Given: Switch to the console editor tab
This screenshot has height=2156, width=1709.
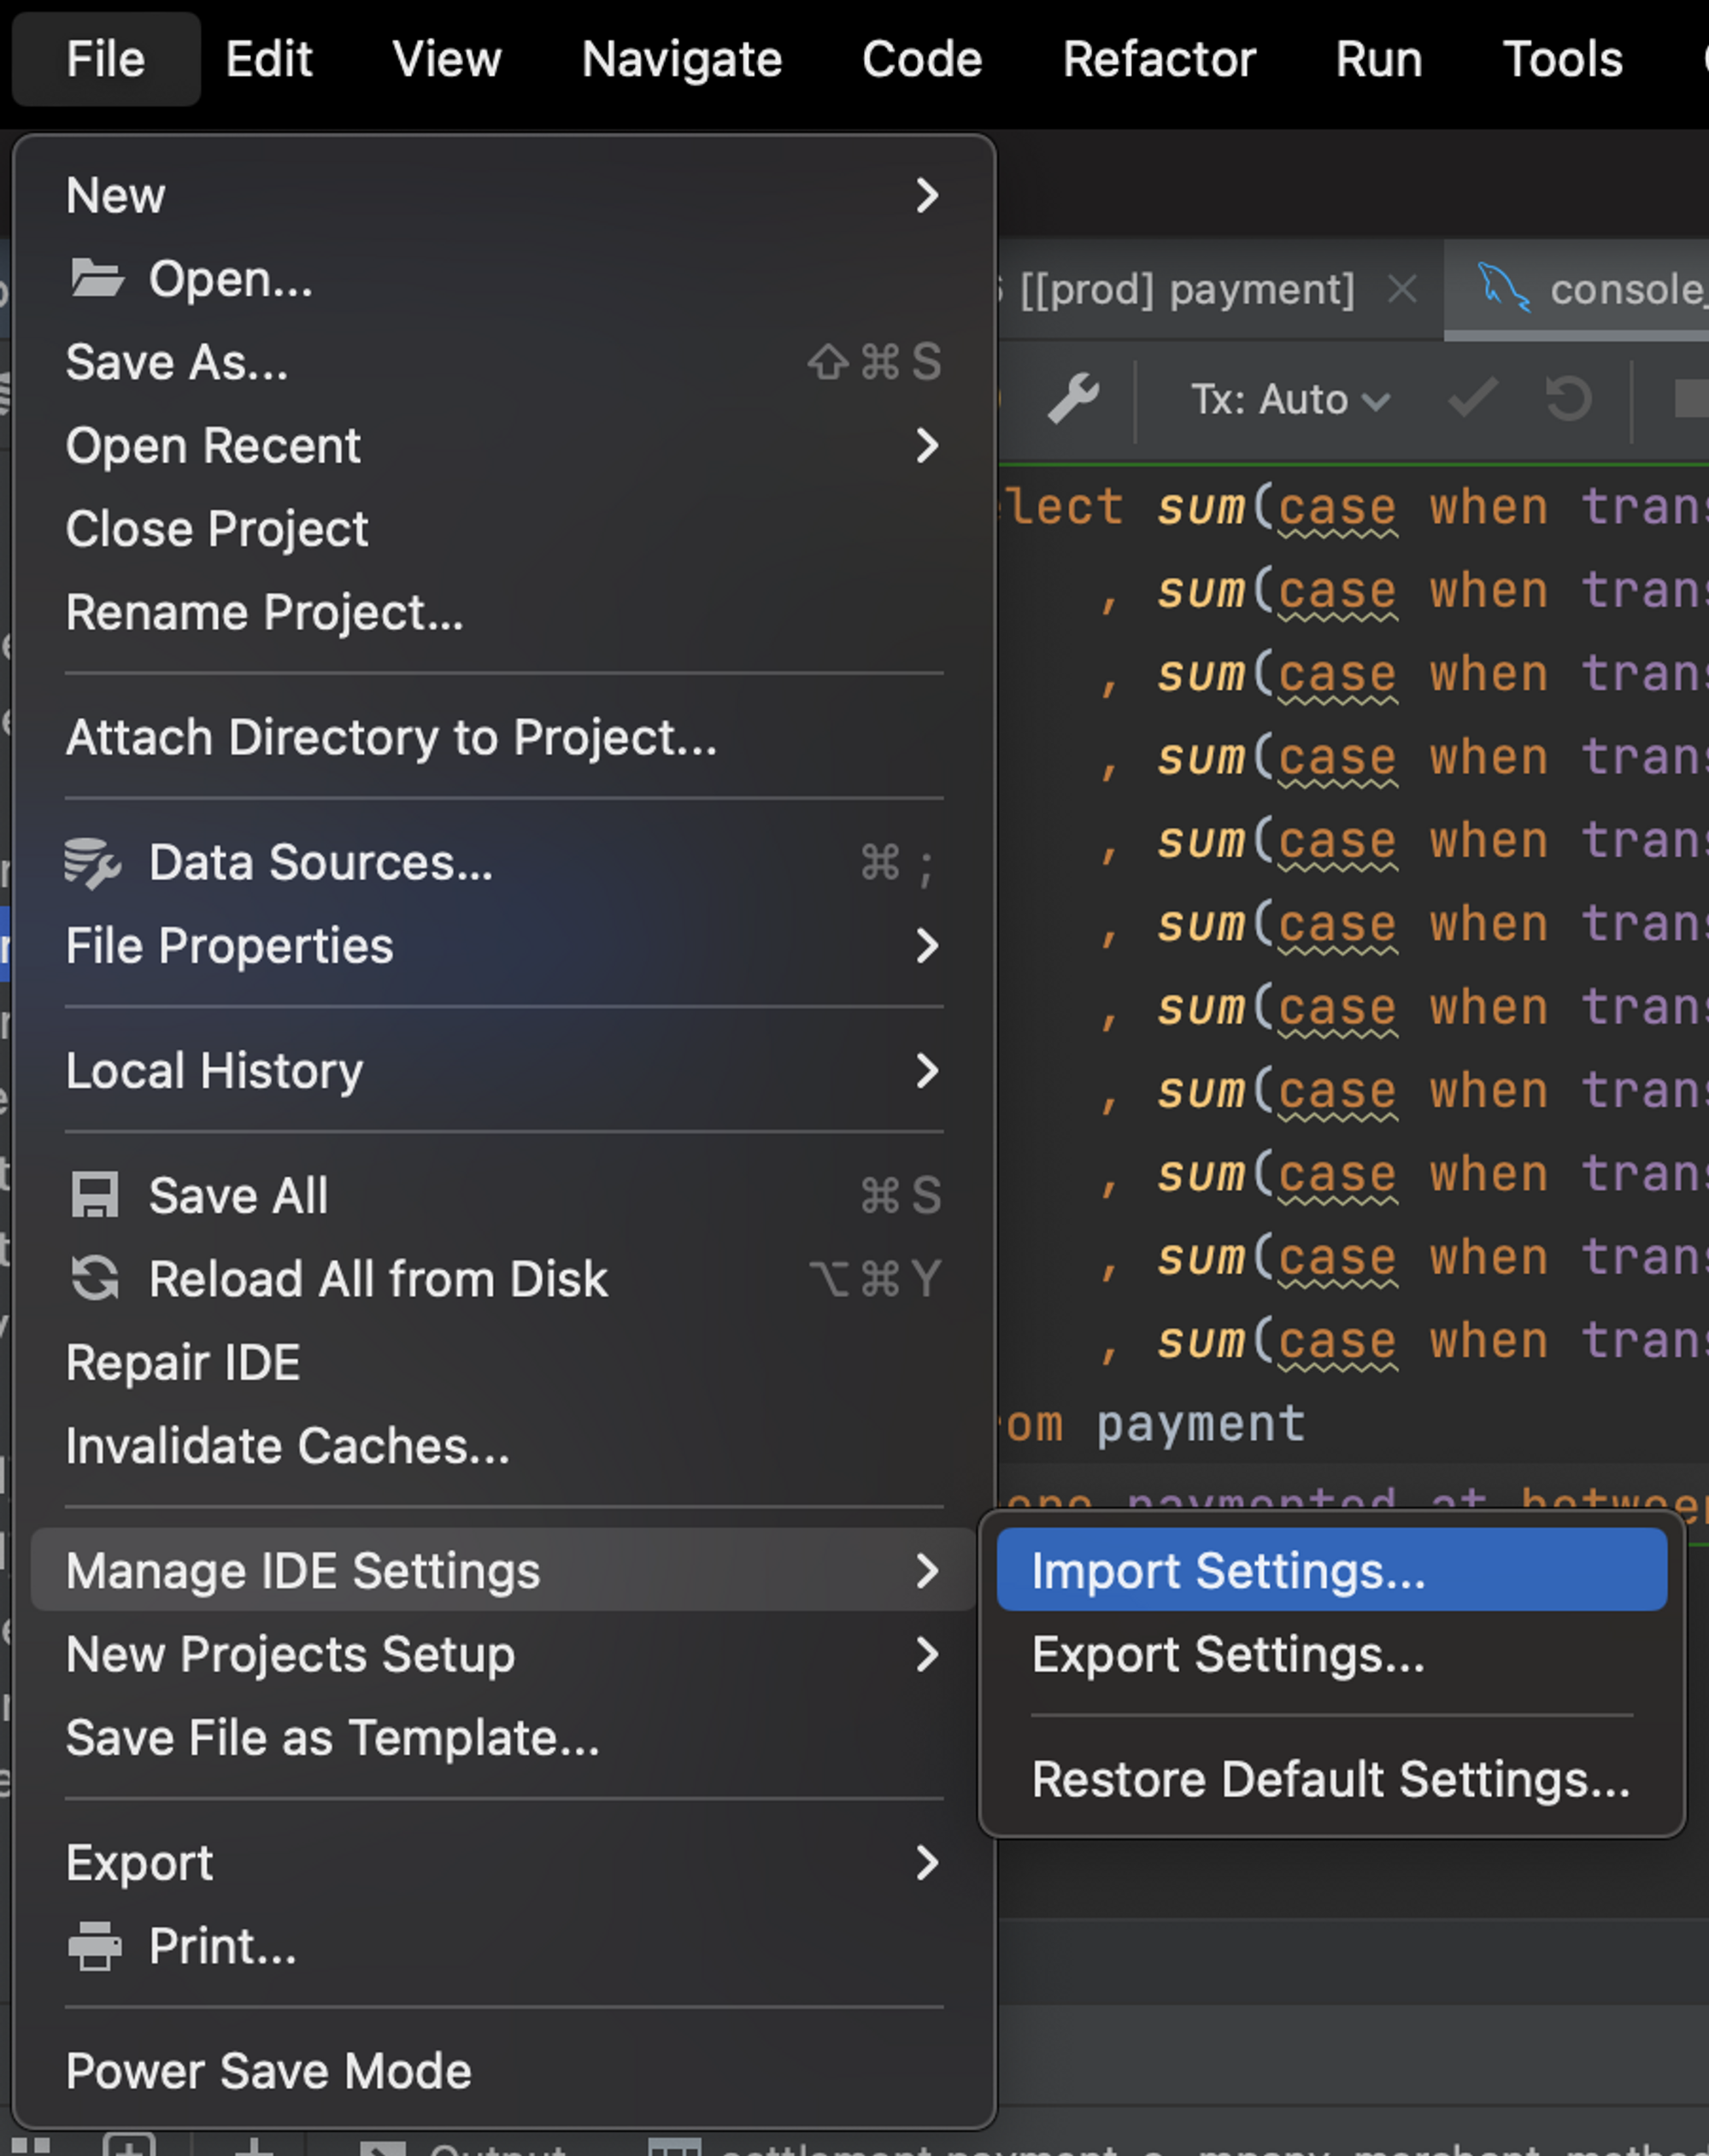Looking at the screenshot, I should tap(1600, 290).
